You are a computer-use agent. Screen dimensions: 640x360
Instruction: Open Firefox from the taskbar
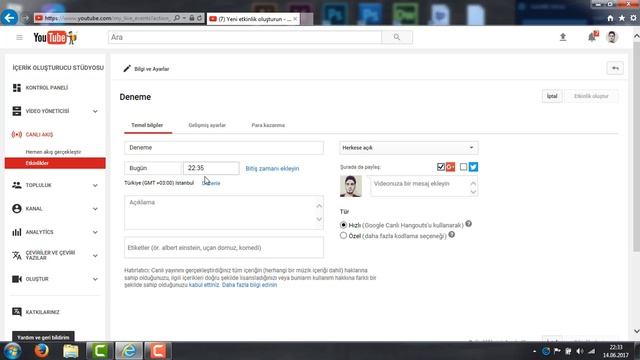tap(41, 351)
